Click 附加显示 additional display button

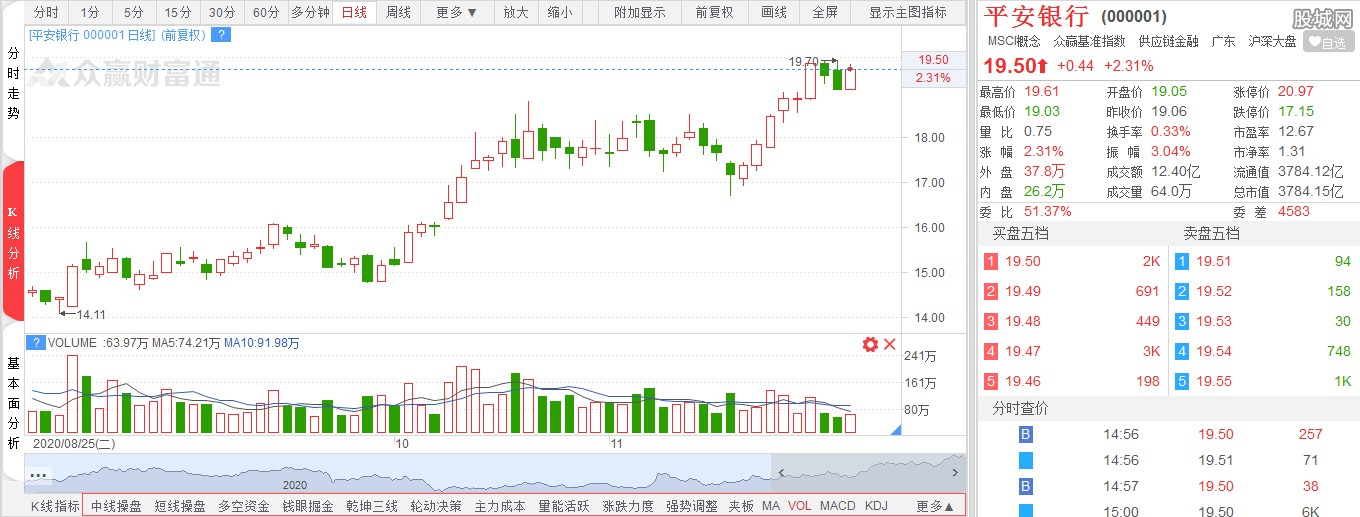click(x=640, y=13)
